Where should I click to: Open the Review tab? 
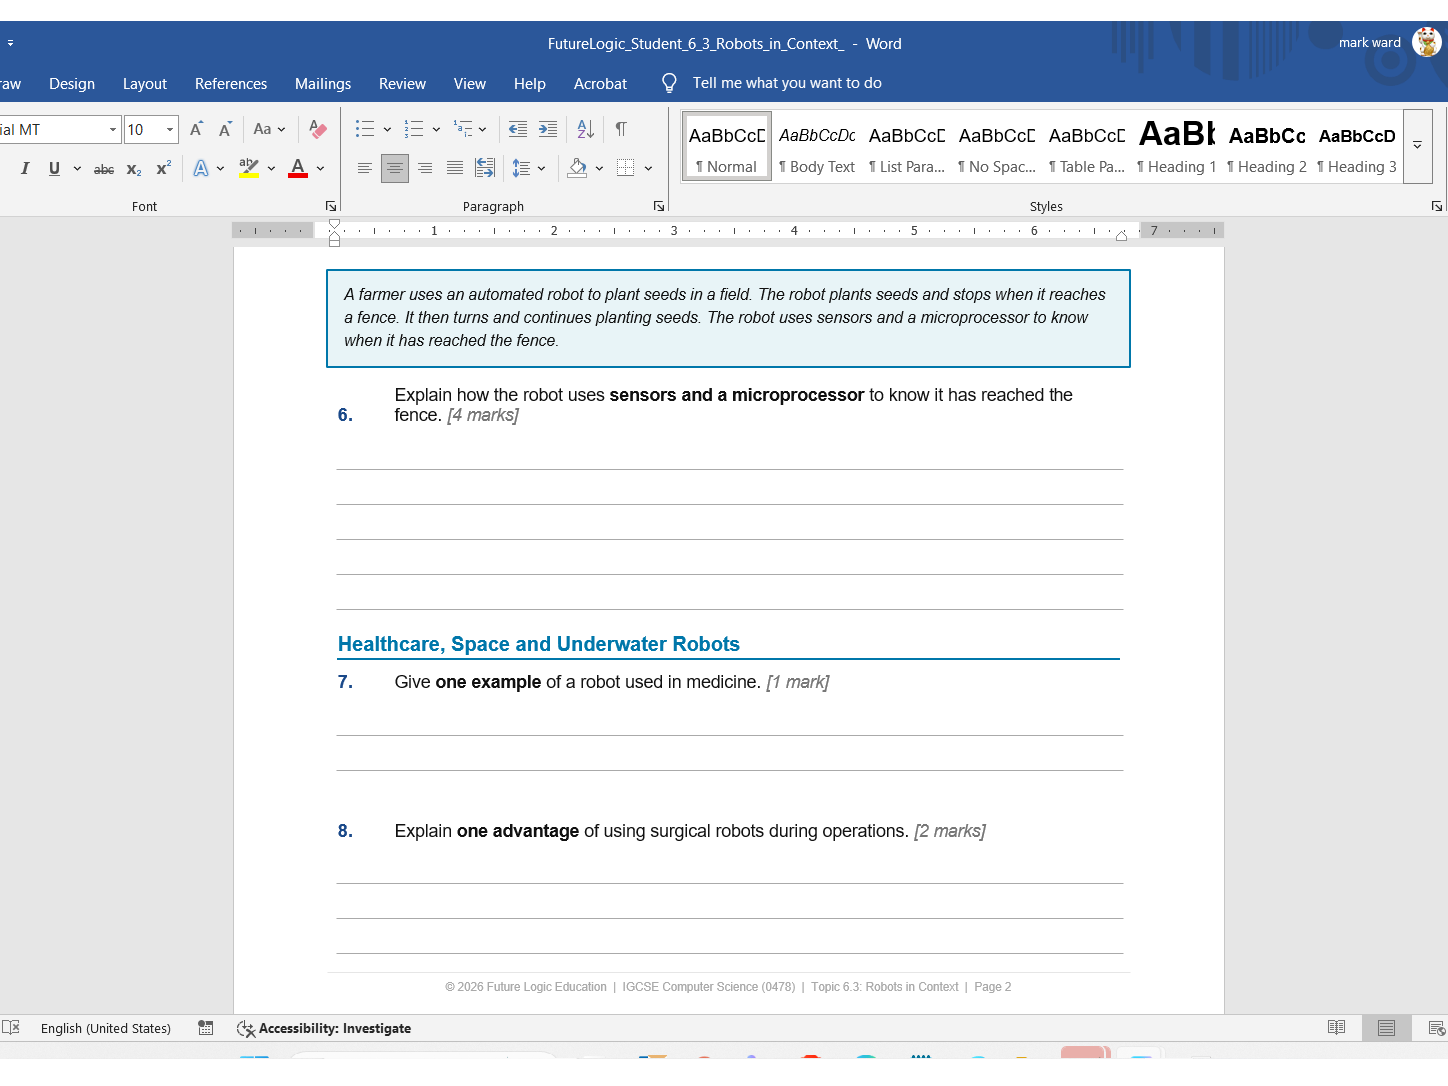click(402, 84)
